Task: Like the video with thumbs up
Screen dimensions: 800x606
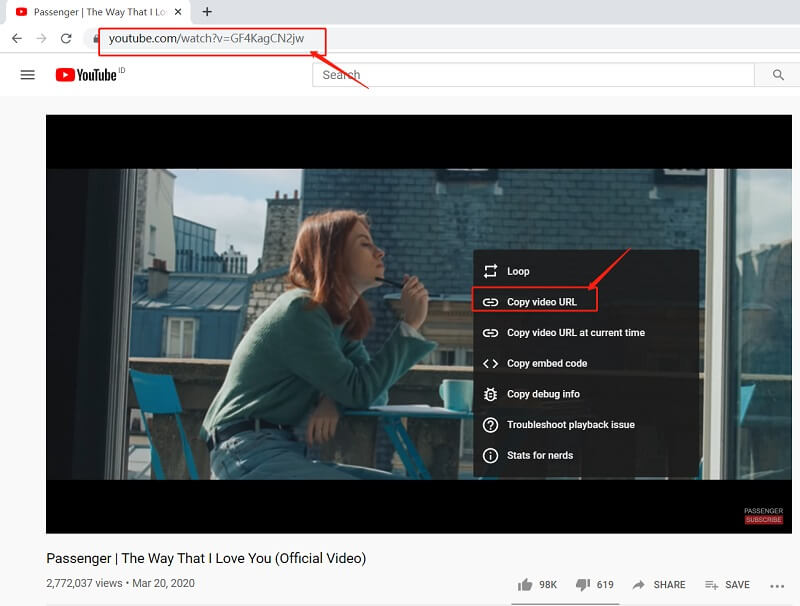Action: (x=537, y=585)
